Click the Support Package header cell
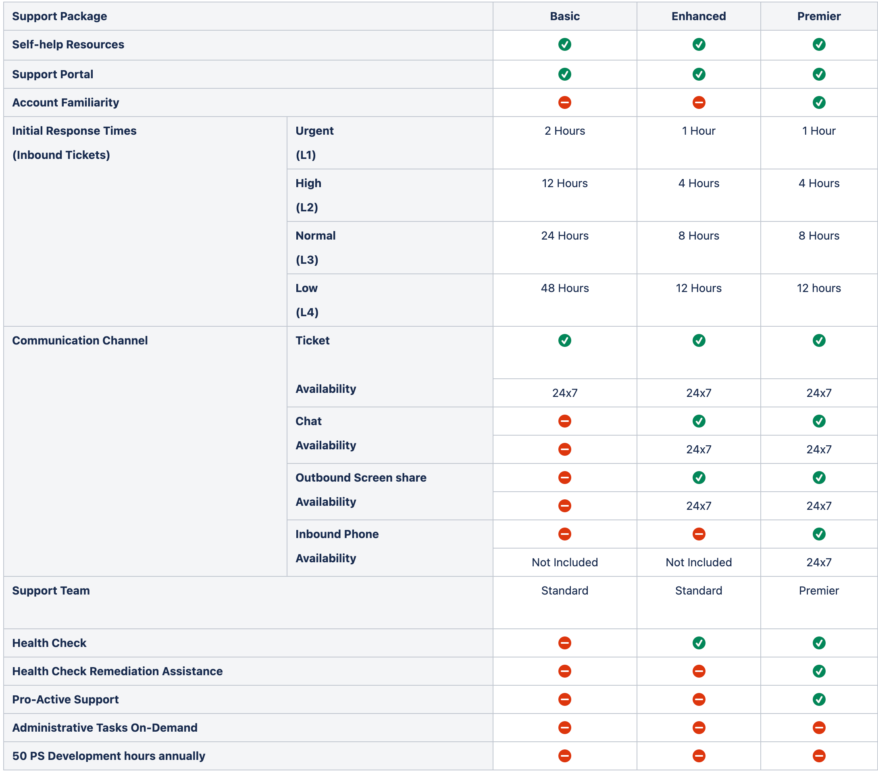Screen dimensions: 878x772 pyautogui.click(x=60, y=16)
